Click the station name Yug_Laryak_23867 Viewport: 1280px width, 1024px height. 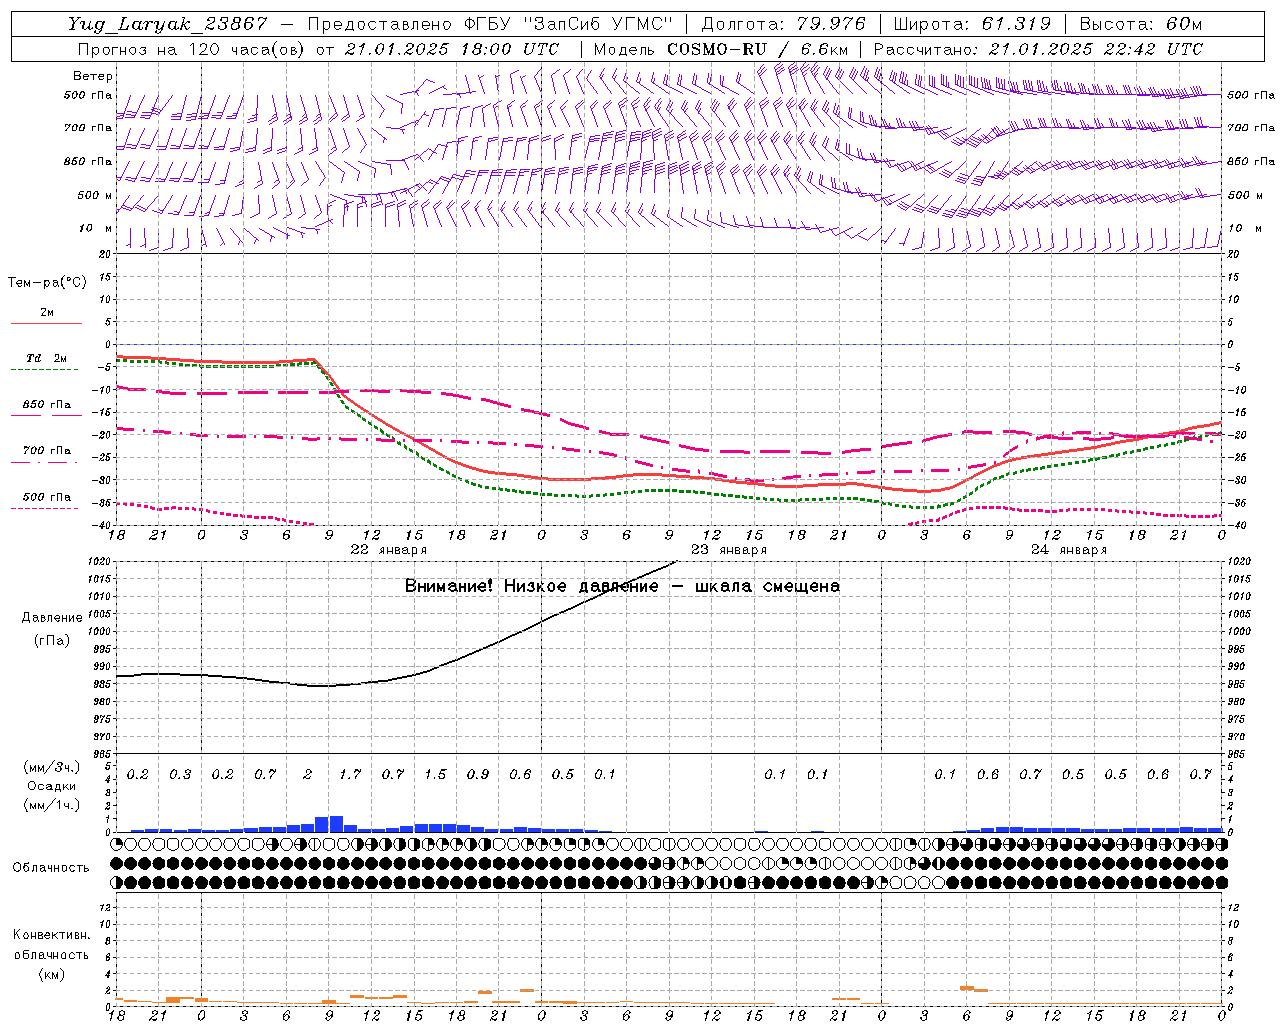168,24
